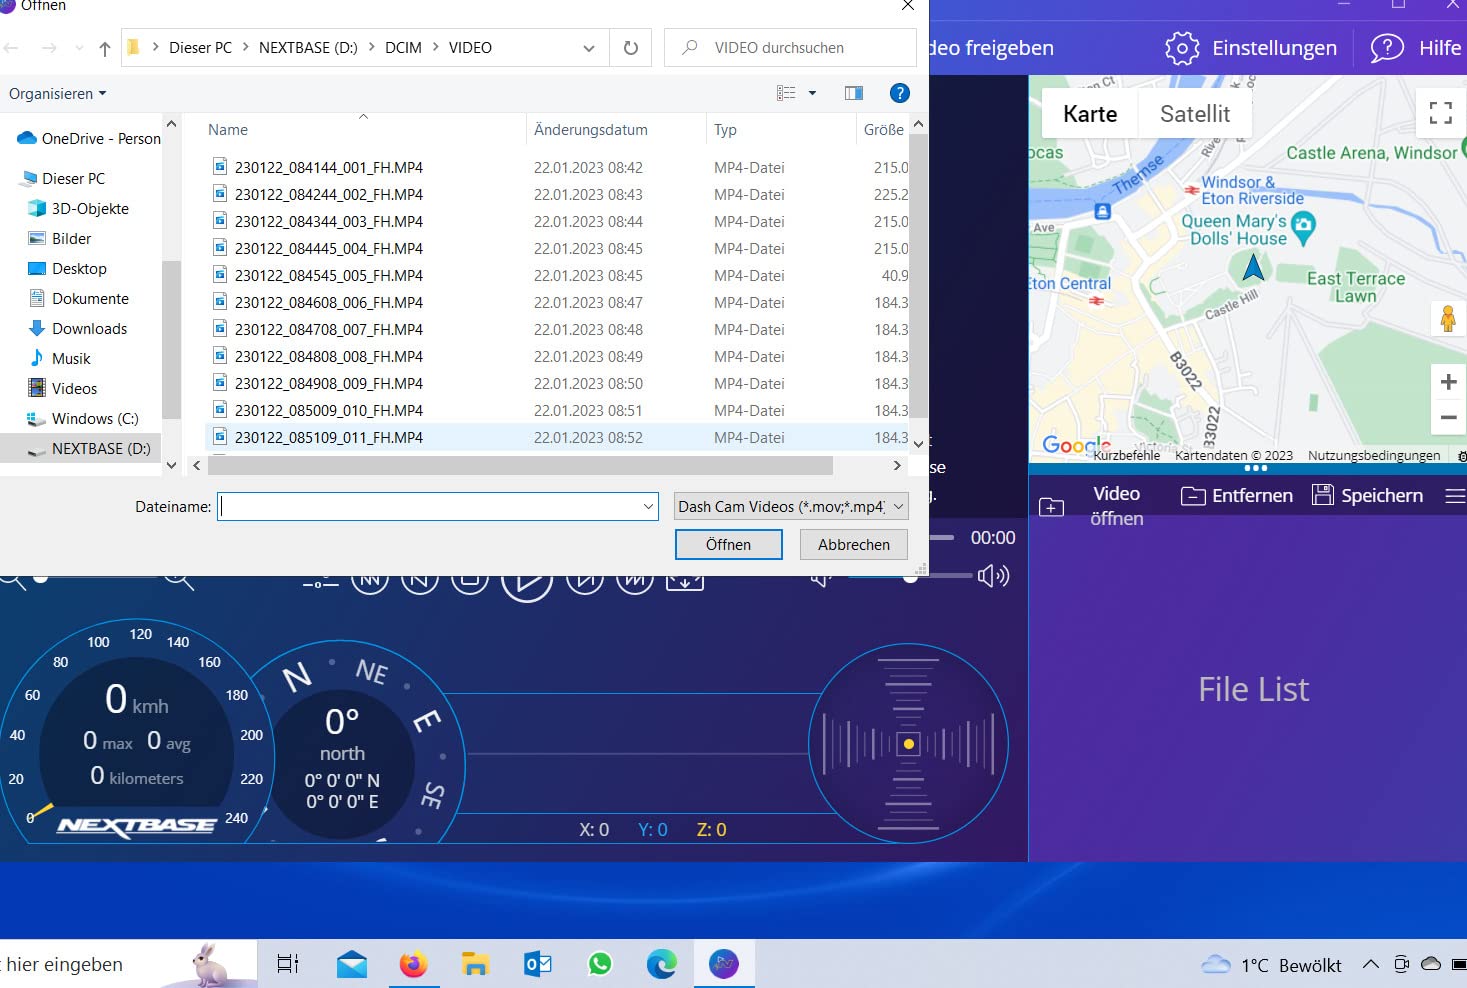Screen dimensions: 1467x988
Task: Zoom out on the map
Action: click(x=1448, y=418)
